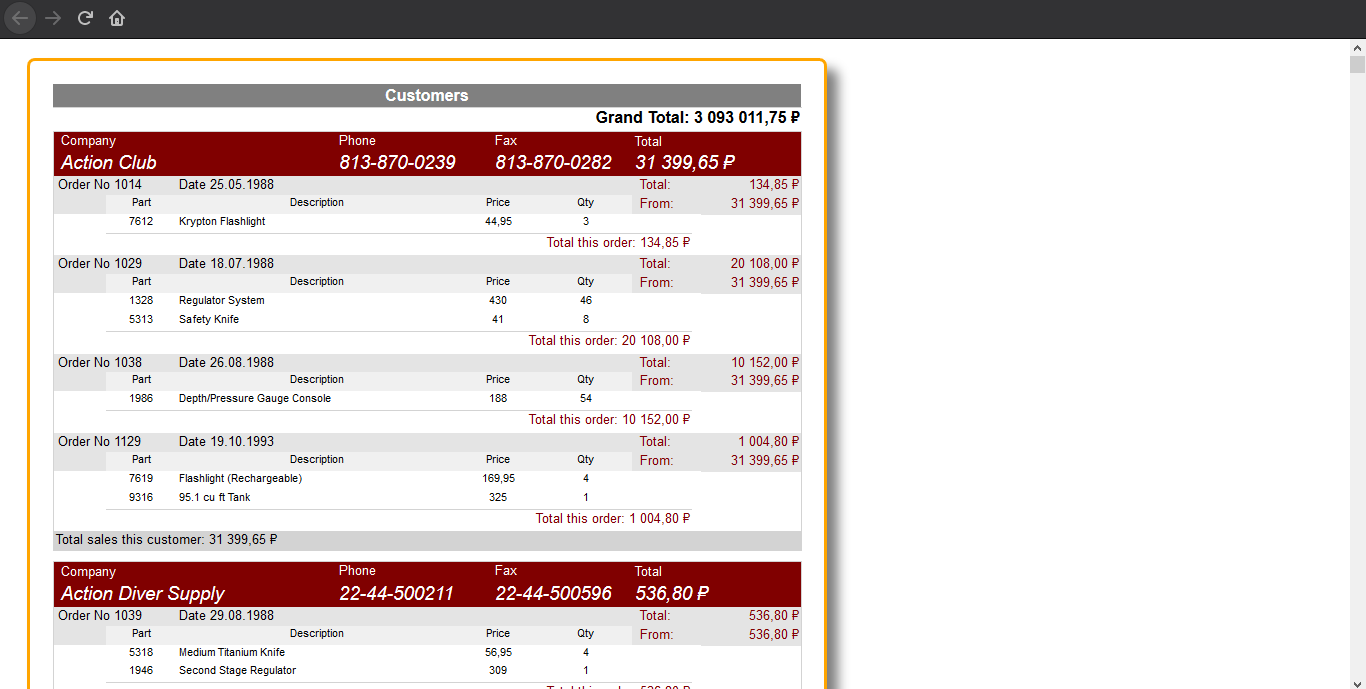This screenshot has width=1366, height=689.
Task: Click price 44,95
Action: [x=498, y=221]
